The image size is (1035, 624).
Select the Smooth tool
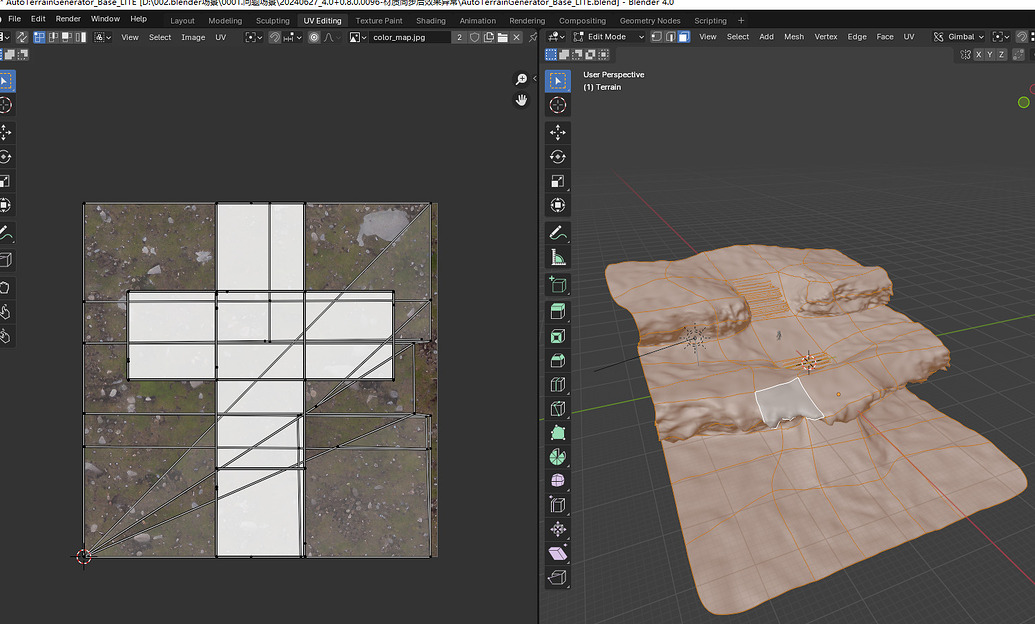(x=558, y=481)
